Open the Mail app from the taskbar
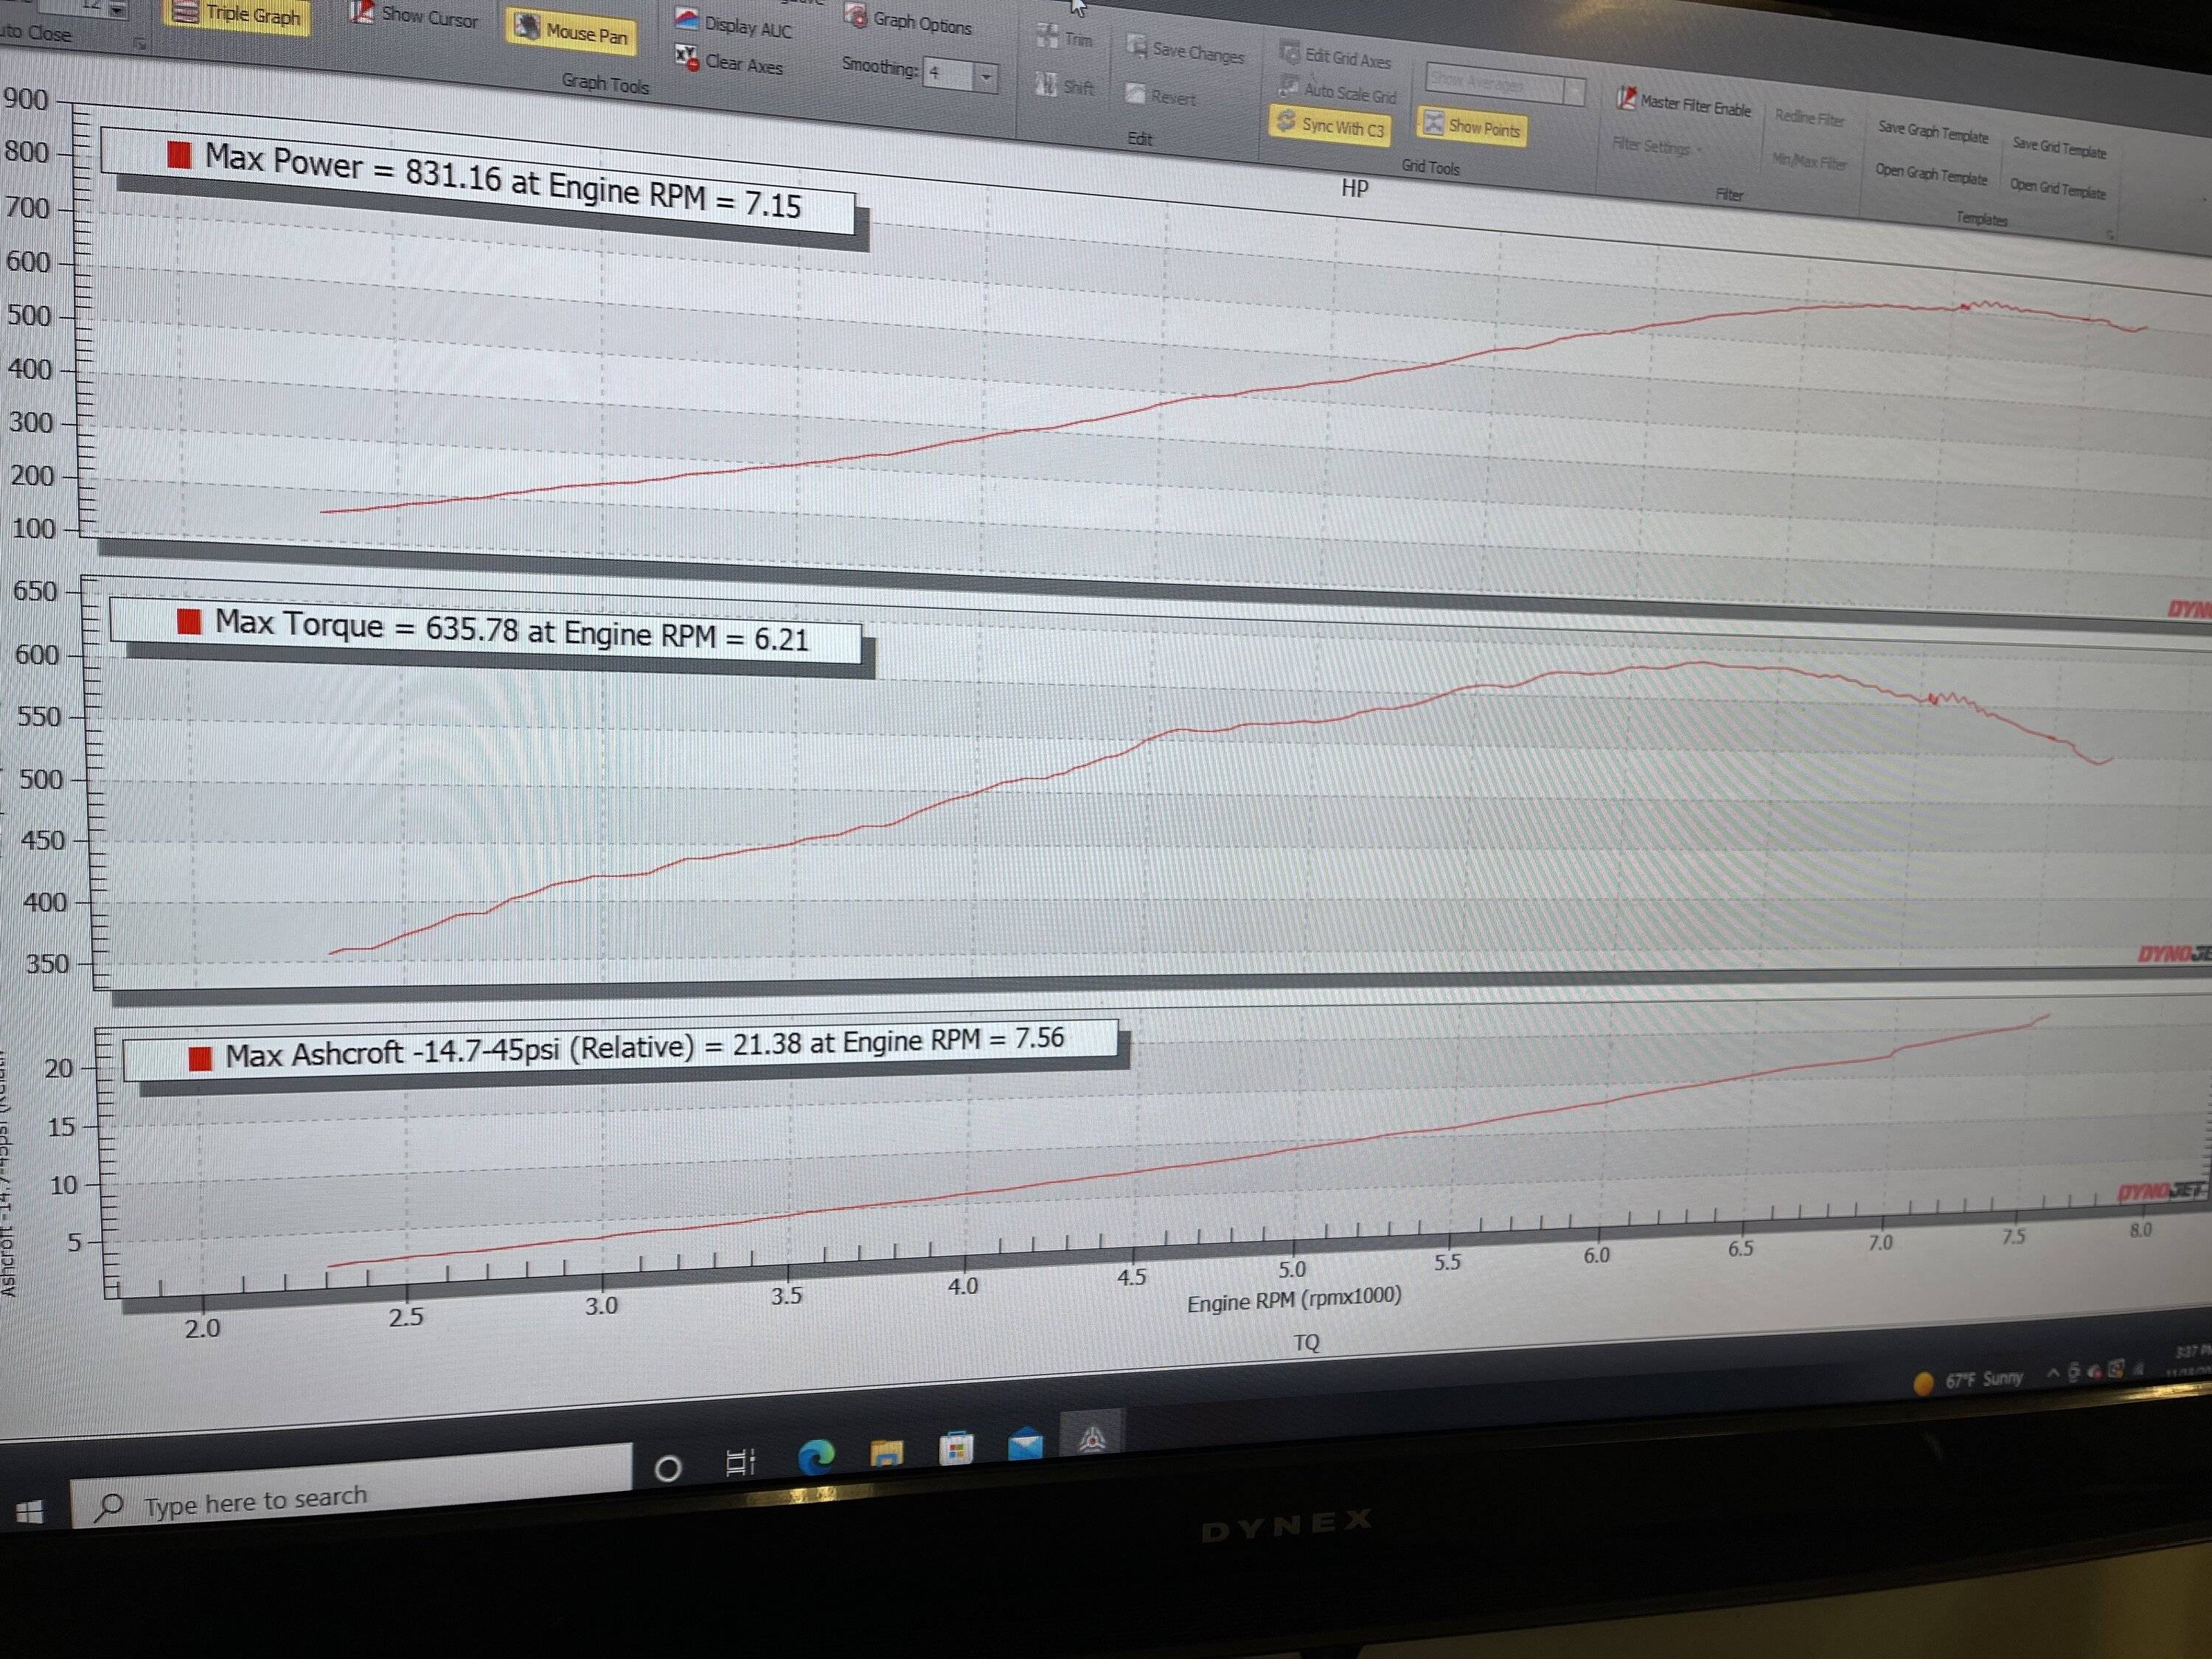This screenshot has width=2212, height=1659. click(1025, 1444)
